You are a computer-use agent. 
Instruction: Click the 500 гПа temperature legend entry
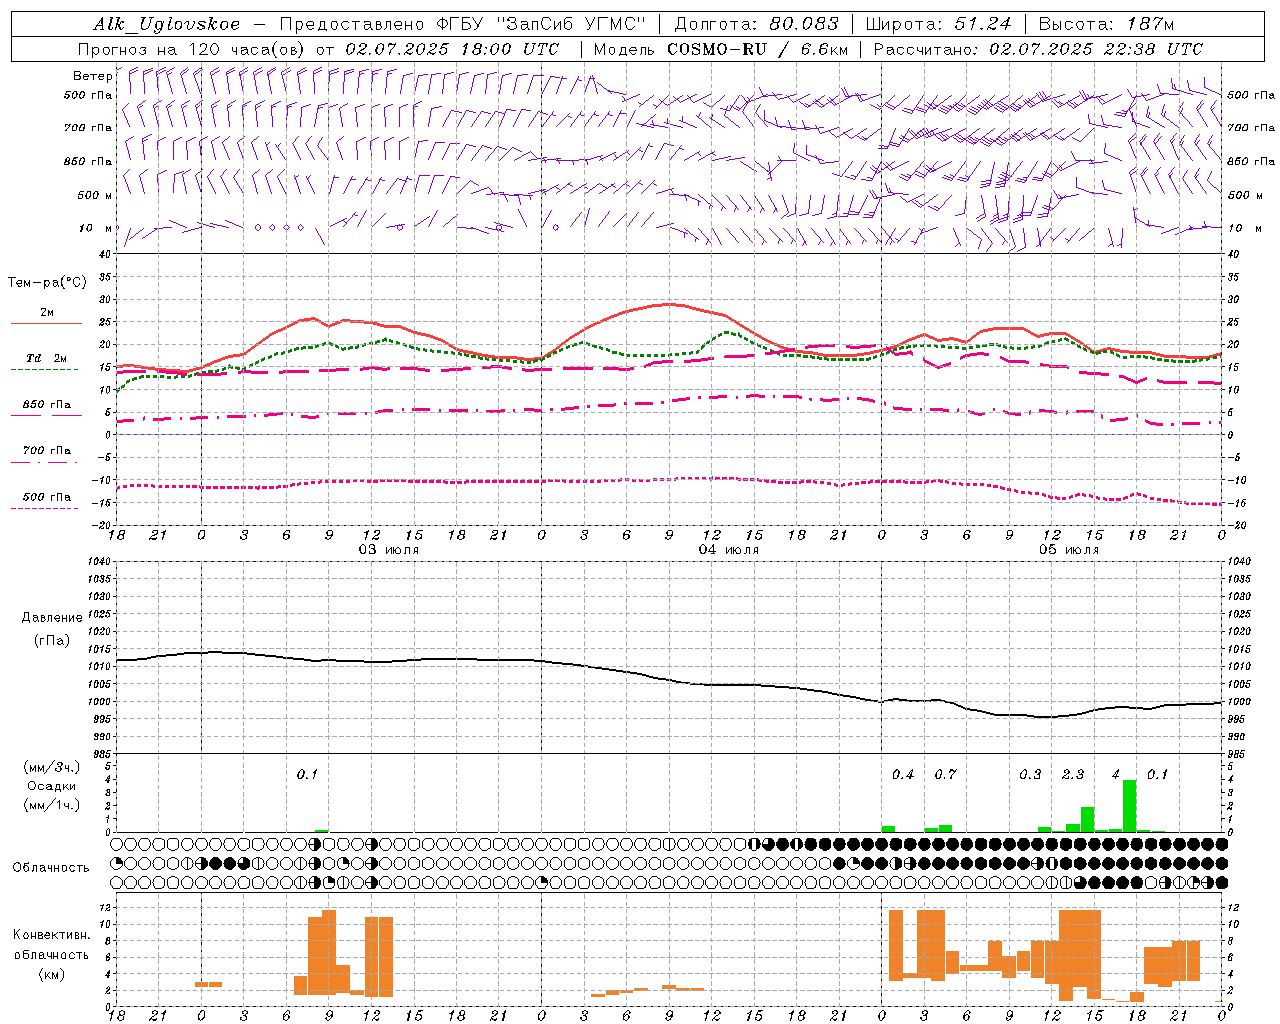click(47, 497)
